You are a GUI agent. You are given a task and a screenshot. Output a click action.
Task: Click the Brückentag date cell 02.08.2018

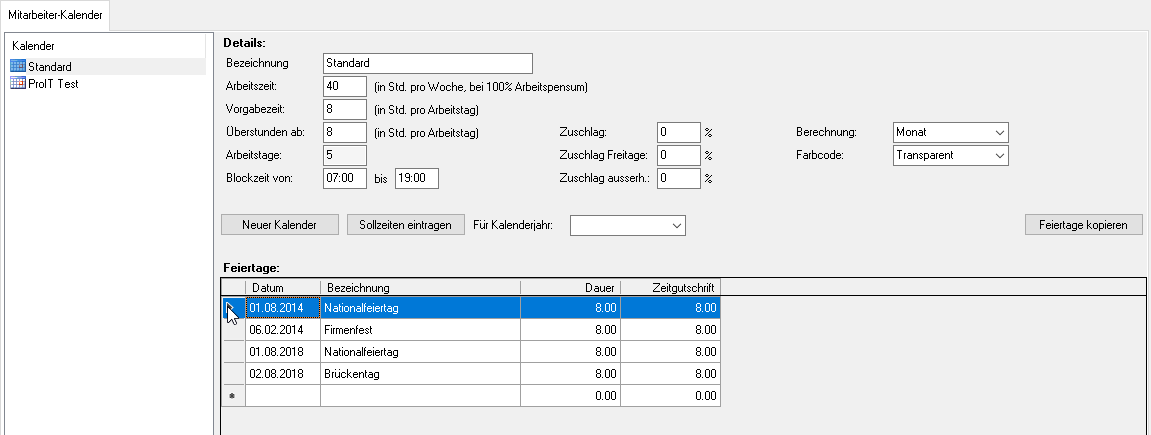pos(282,374)
